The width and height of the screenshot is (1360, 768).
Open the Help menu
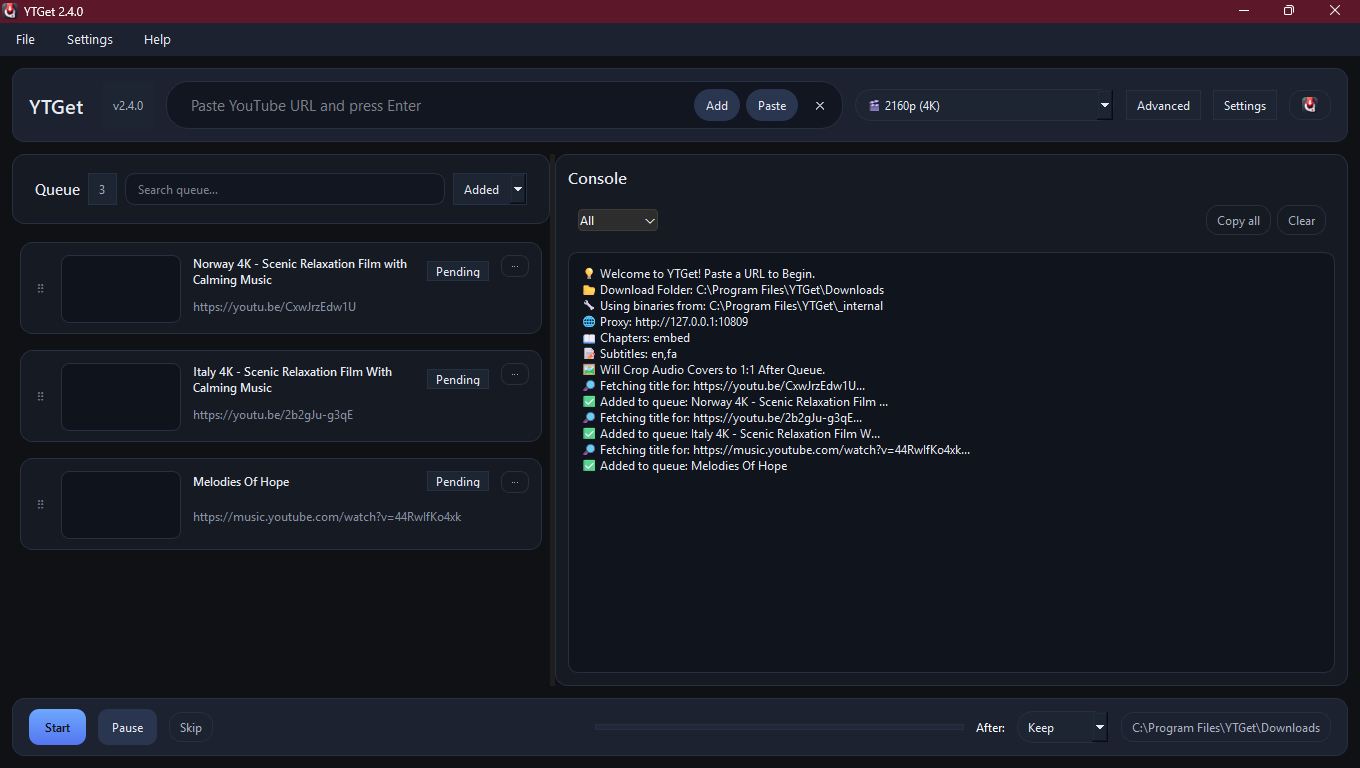pyautogui.click(x=157, y=39)
